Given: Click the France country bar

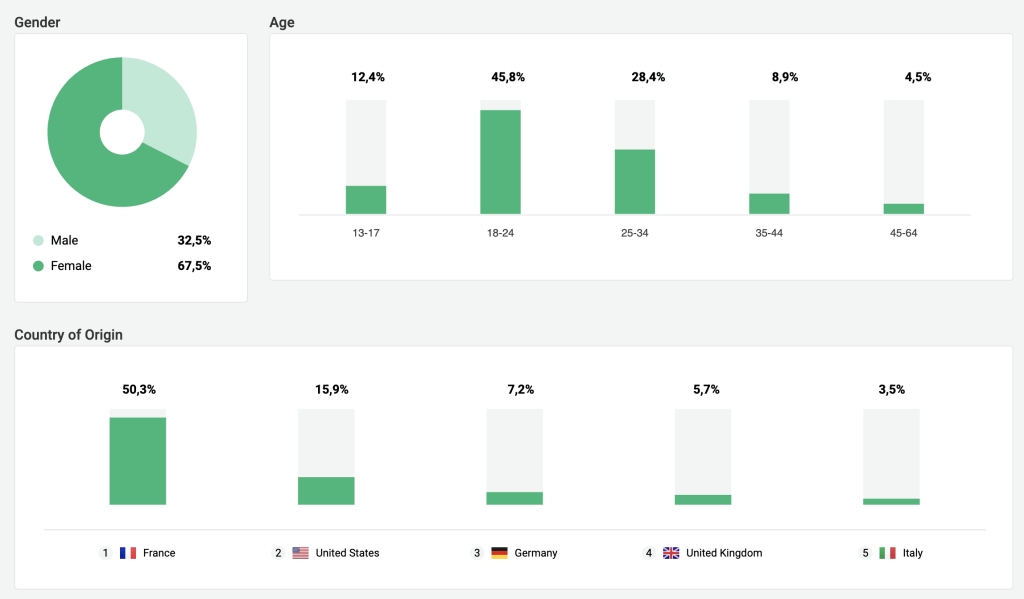Looking at the screenshot, I should point(138,461).
